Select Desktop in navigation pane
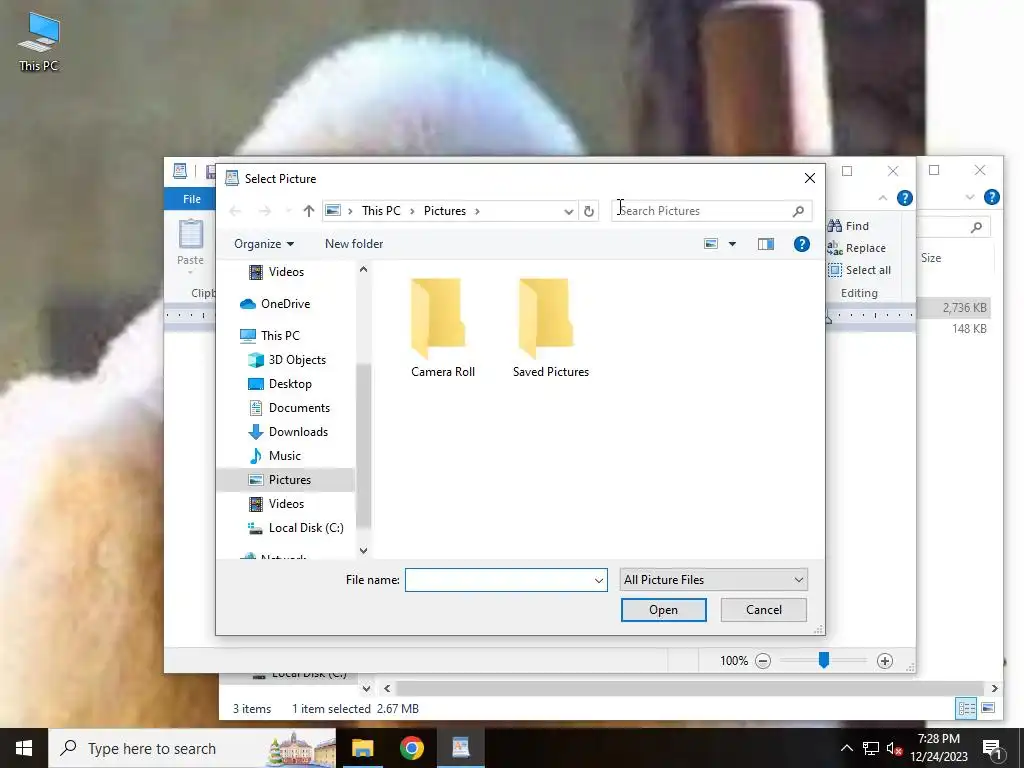This screenshot has width=1024, height=768. point(290,384)
